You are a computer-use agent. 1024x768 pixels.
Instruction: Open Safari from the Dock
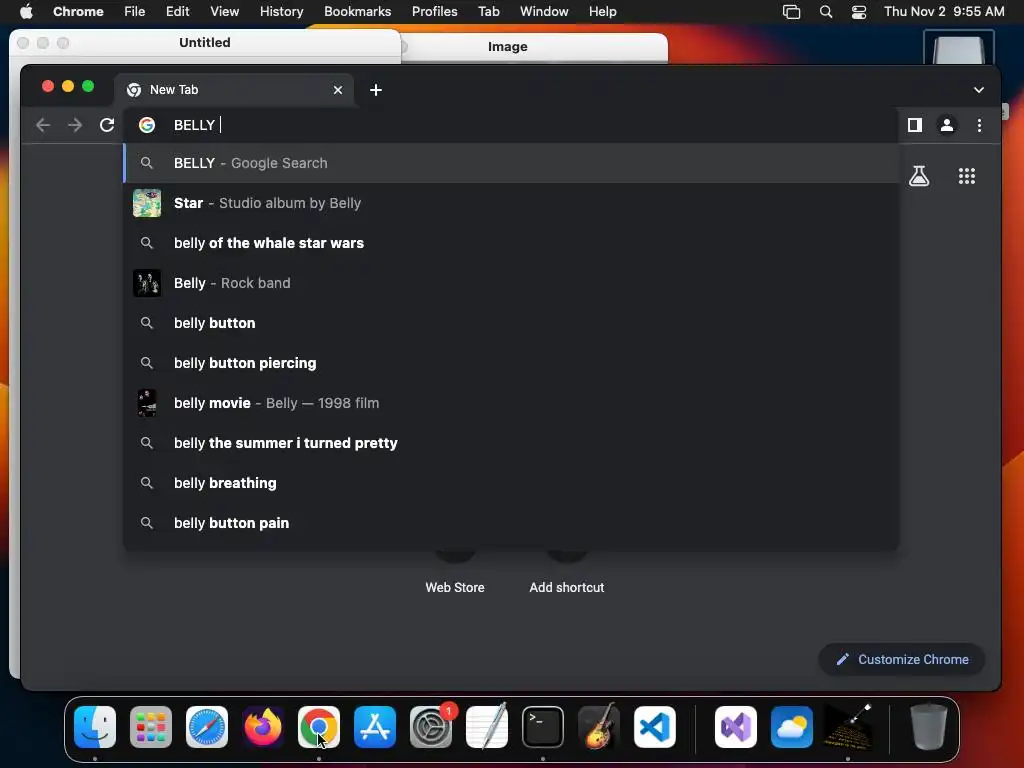pos(207,727)
